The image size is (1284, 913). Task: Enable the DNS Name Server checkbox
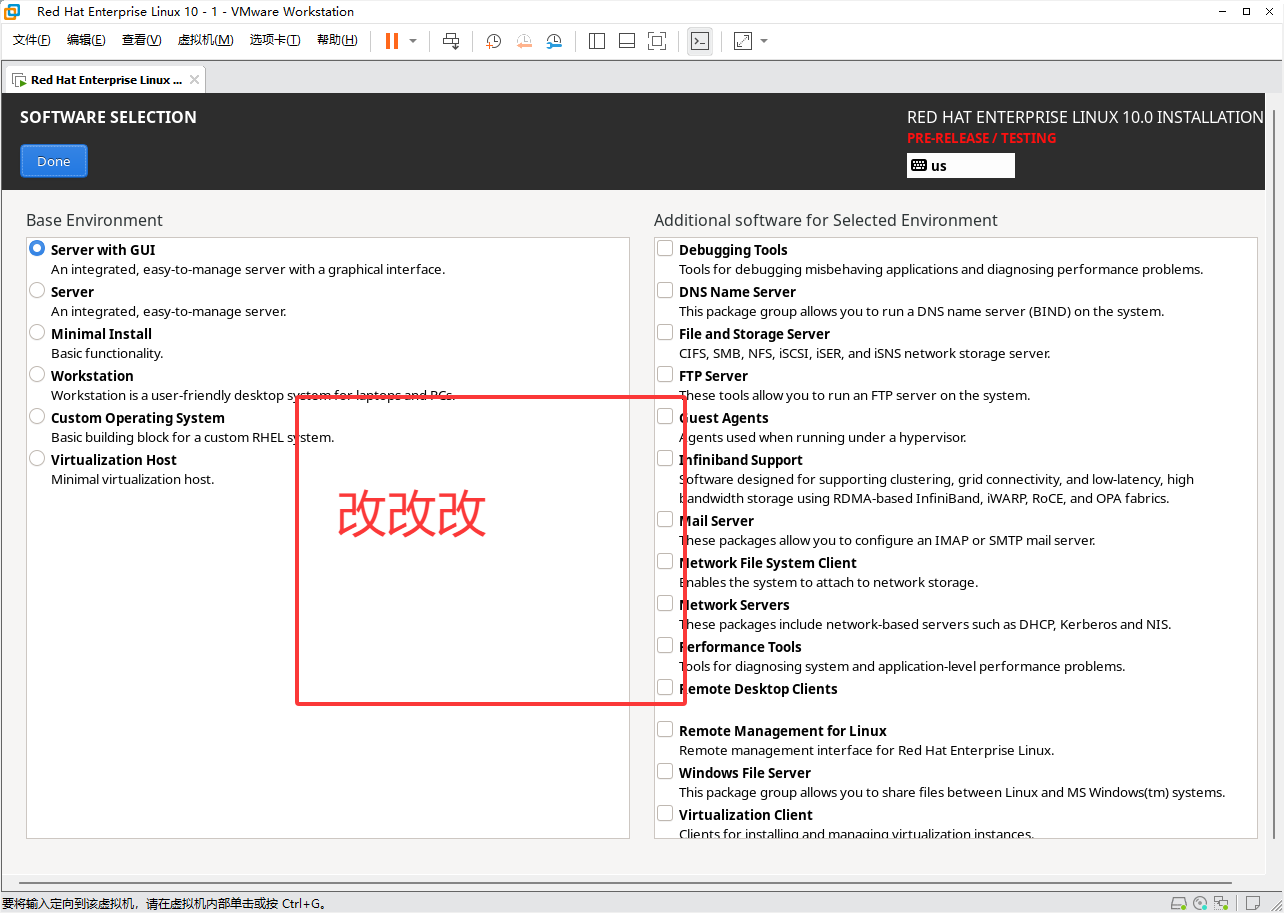coord(665,290)
